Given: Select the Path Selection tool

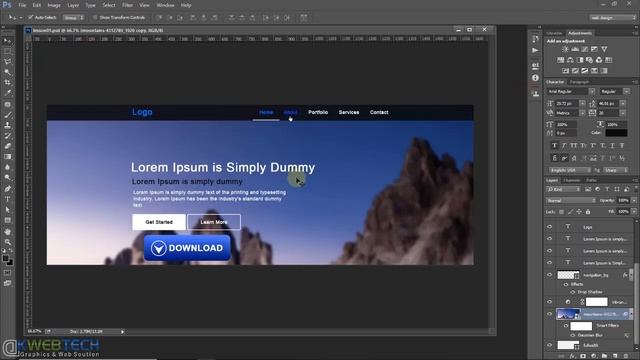Looking at the screenshot, I should (x=7, y=210).
